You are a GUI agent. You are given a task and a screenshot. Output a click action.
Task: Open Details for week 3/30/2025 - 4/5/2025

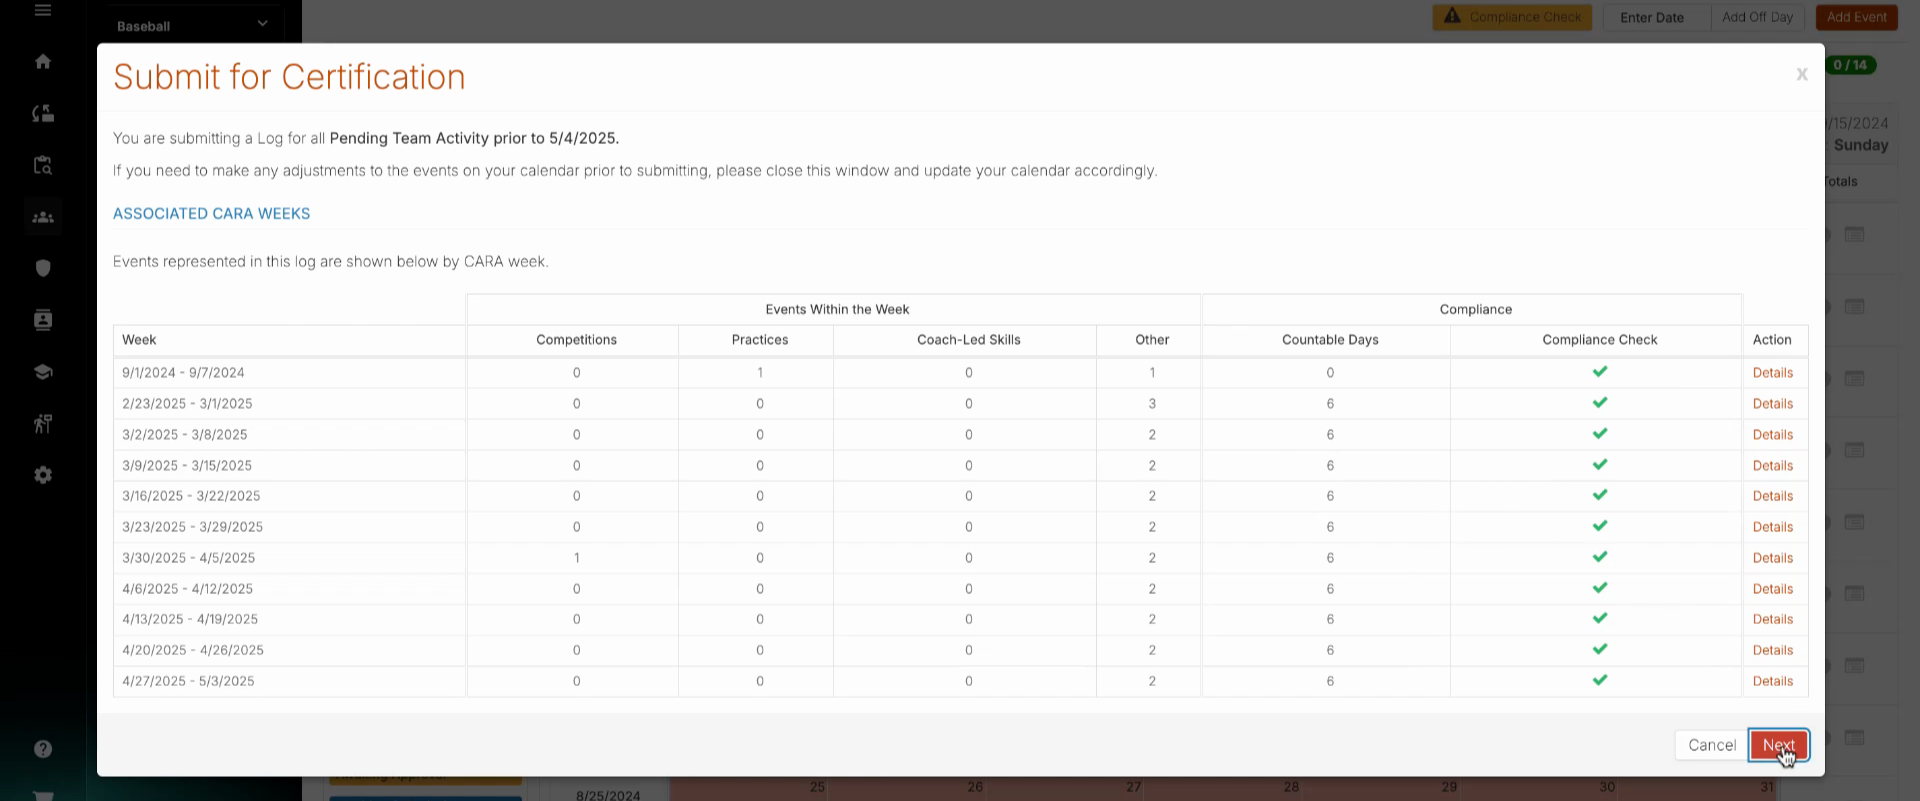(1773, 558)
